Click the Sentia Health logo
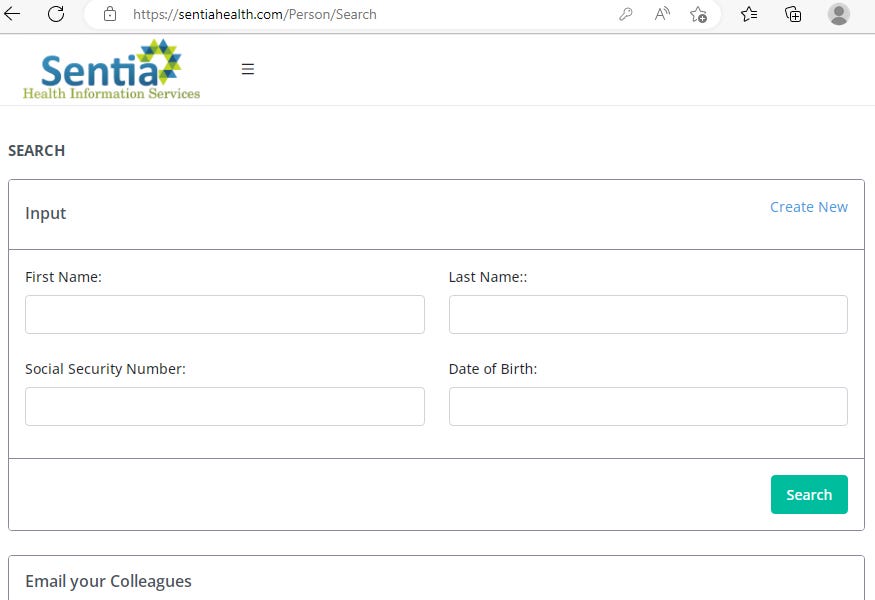This screenshot has height=600, width=875. pyautogui.click(x=110, y=70)
